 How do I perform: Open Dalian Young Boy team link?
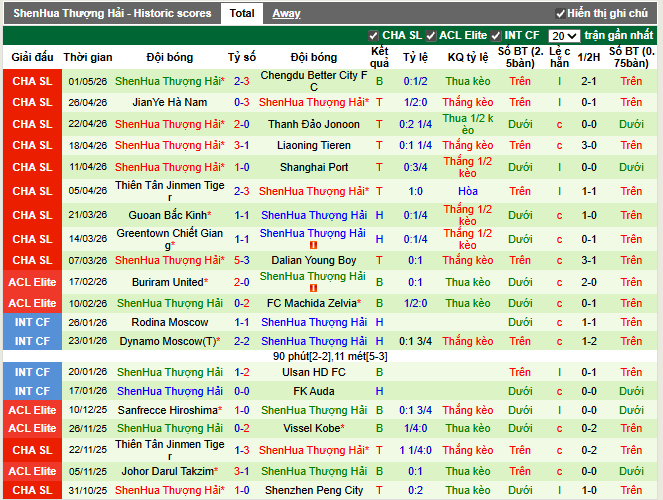tap(314, 260)
